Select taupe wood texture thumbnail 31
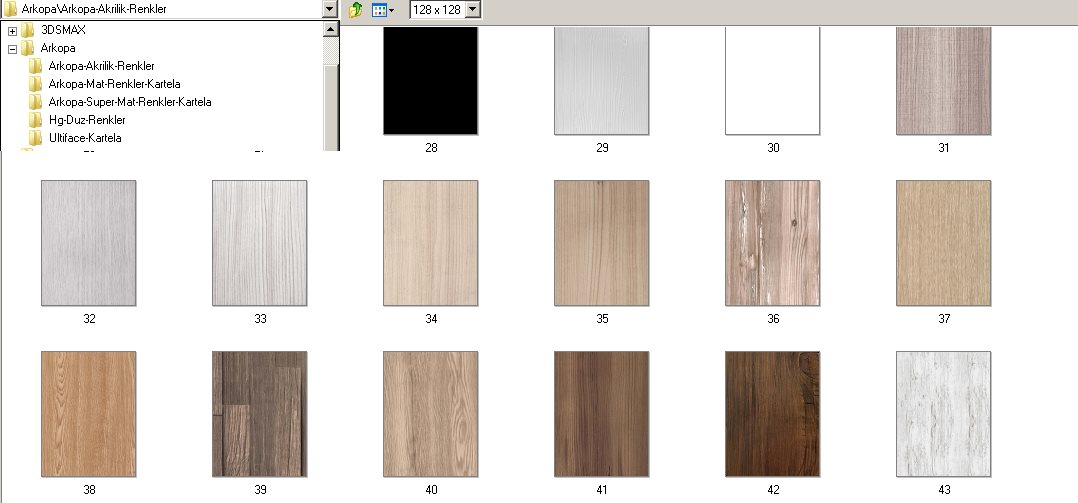 tap(943, 80)
